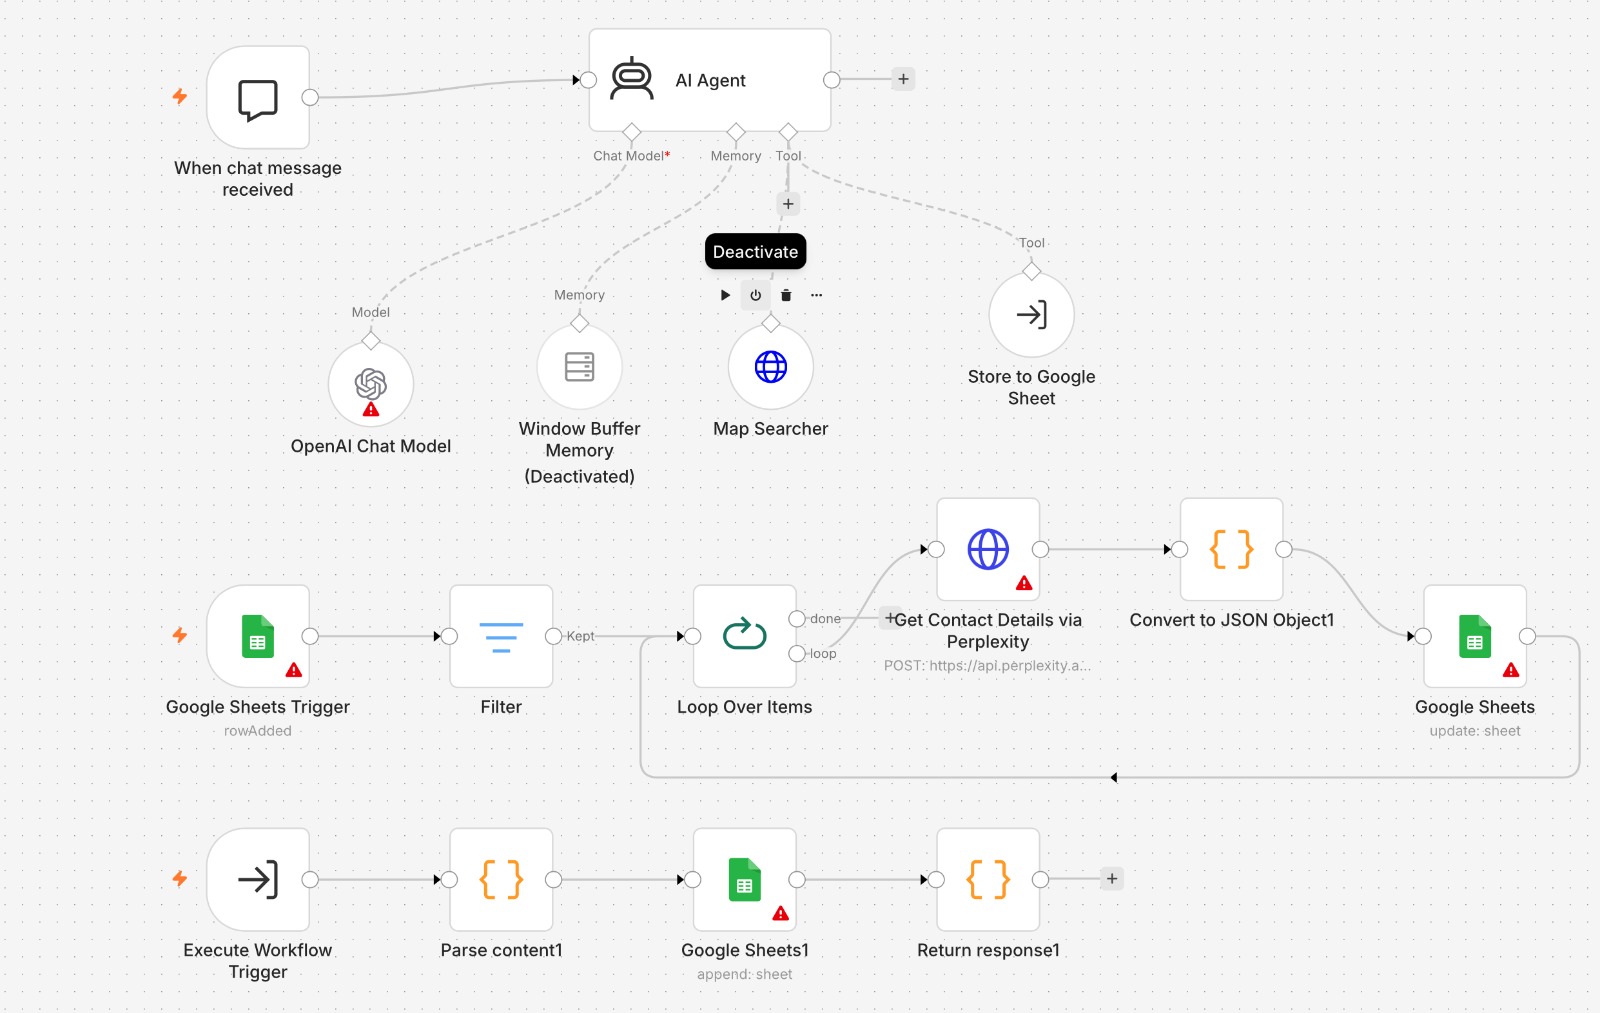Select the When chat message received node

tap(258, 98)
